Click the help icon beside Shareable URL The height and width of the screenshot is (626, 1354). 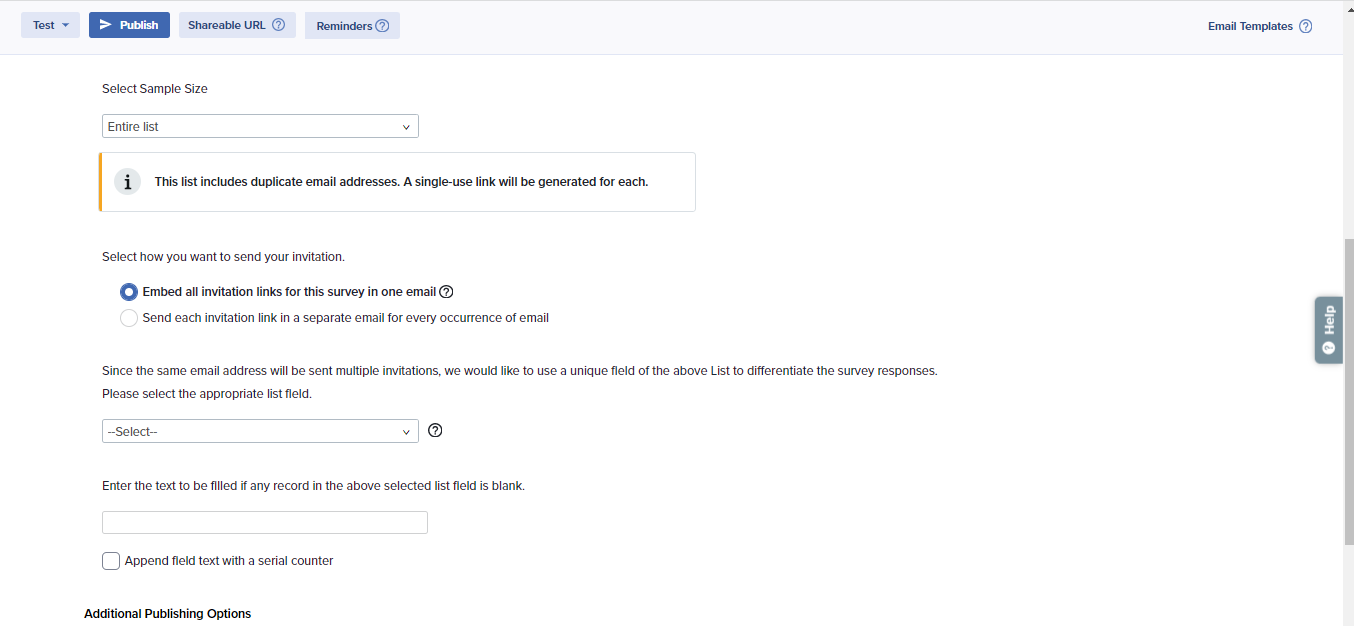[279, 25]
